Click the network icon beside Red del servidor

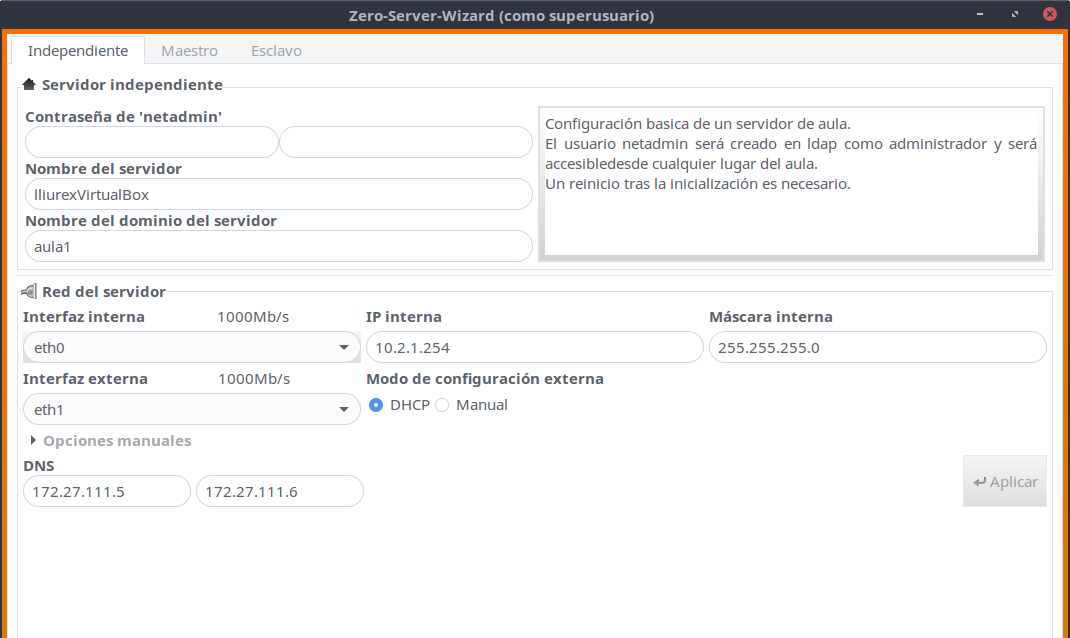coord(29,292)
